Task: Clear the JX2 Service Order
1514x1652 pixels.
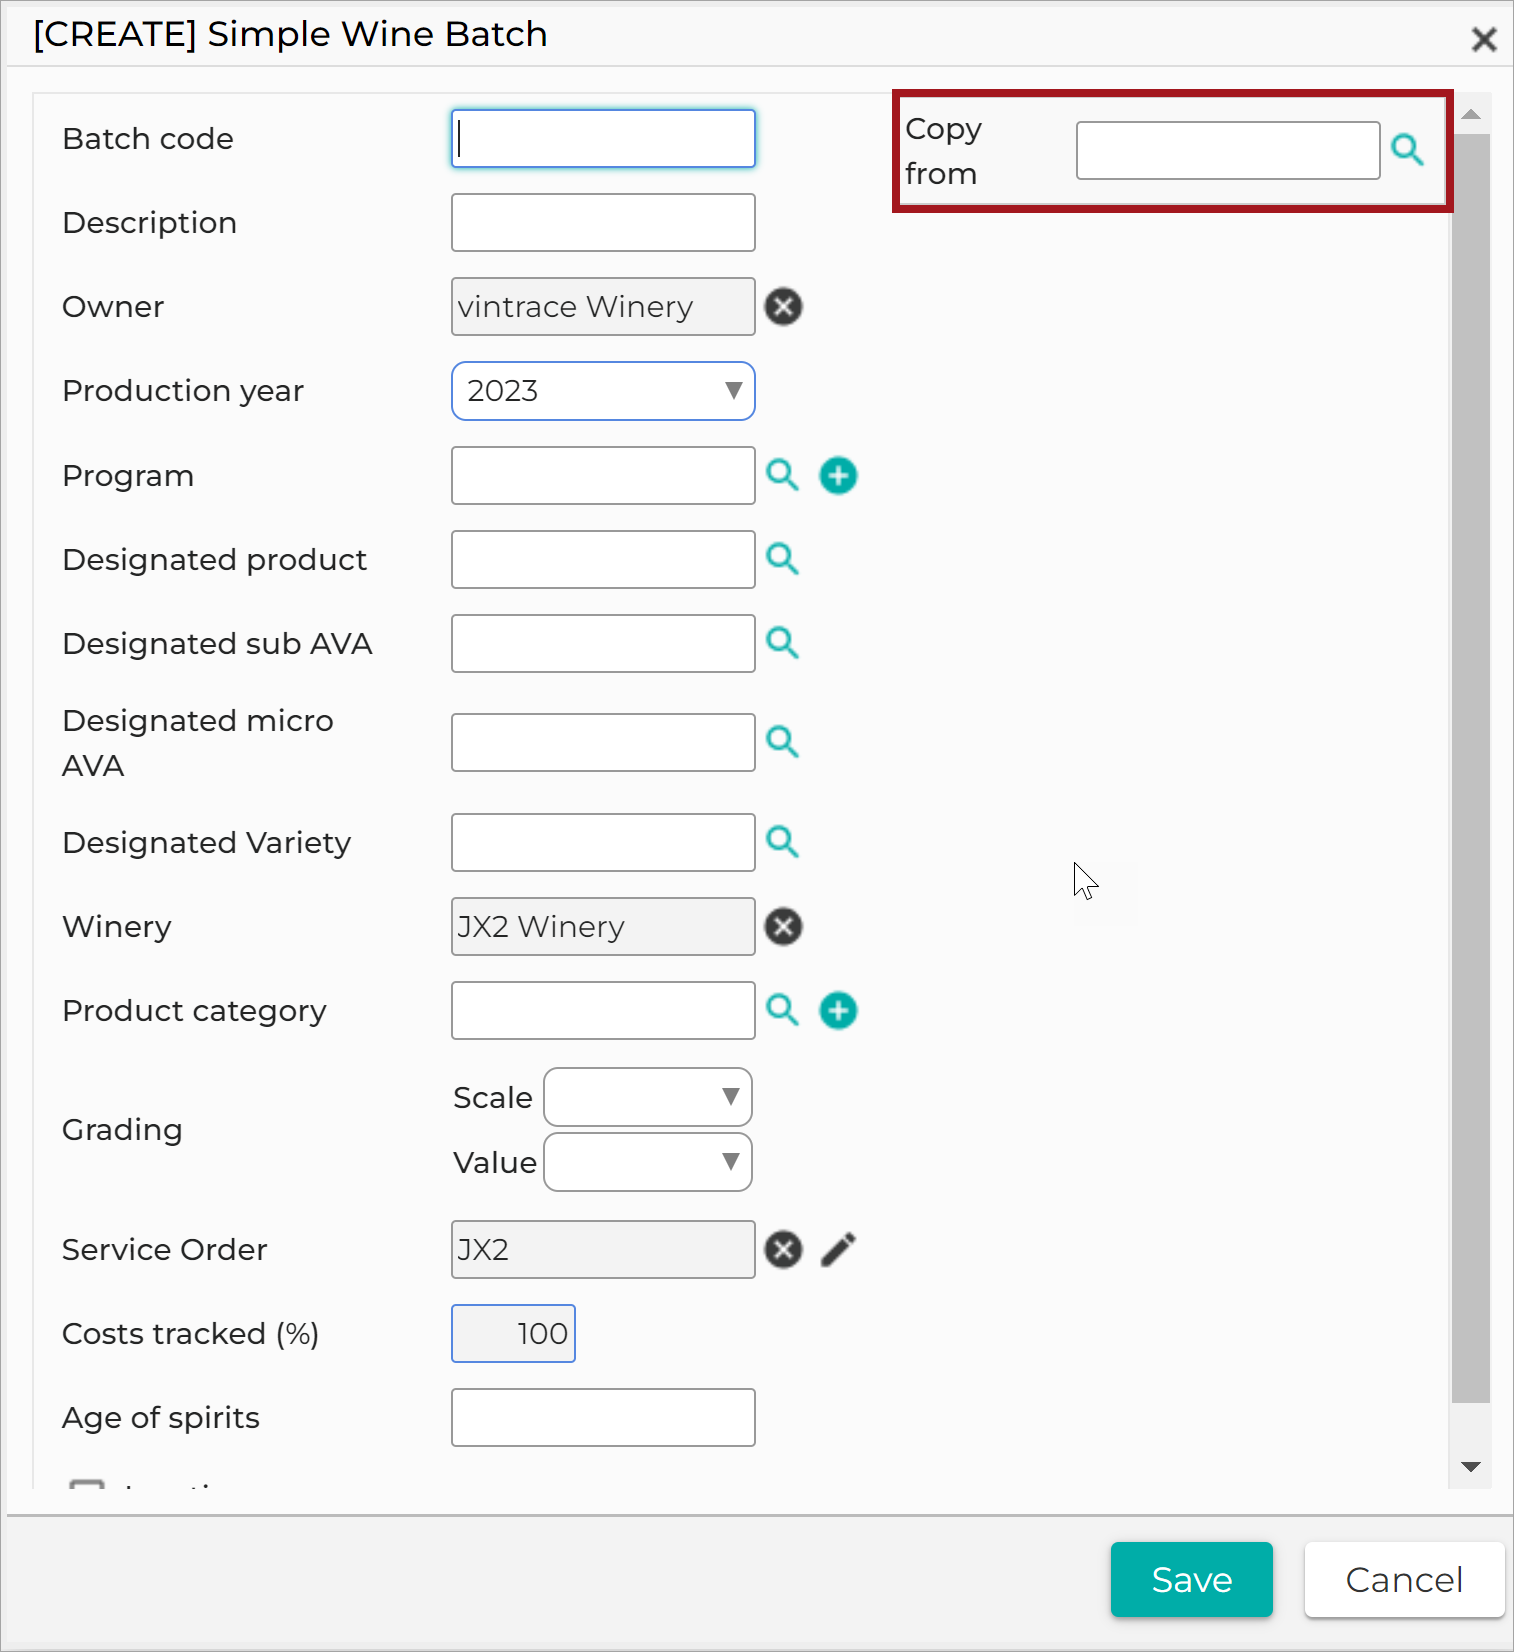Action: coord(783,1249)
